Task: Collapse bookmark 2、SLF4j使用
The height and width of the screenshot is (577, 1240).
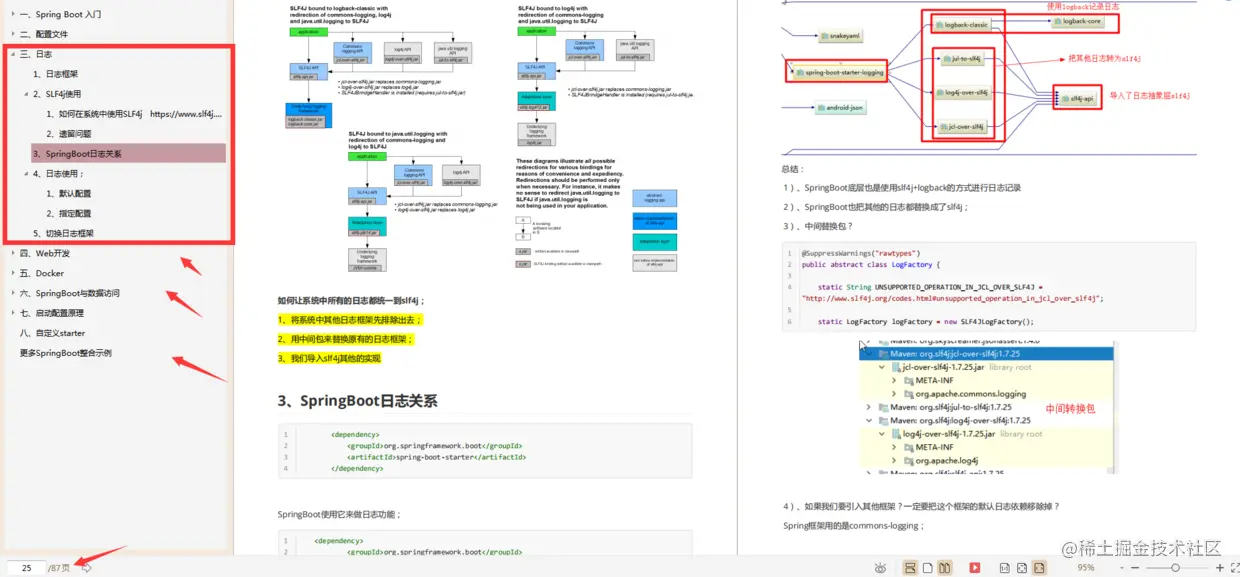Action: click(24, 94)
